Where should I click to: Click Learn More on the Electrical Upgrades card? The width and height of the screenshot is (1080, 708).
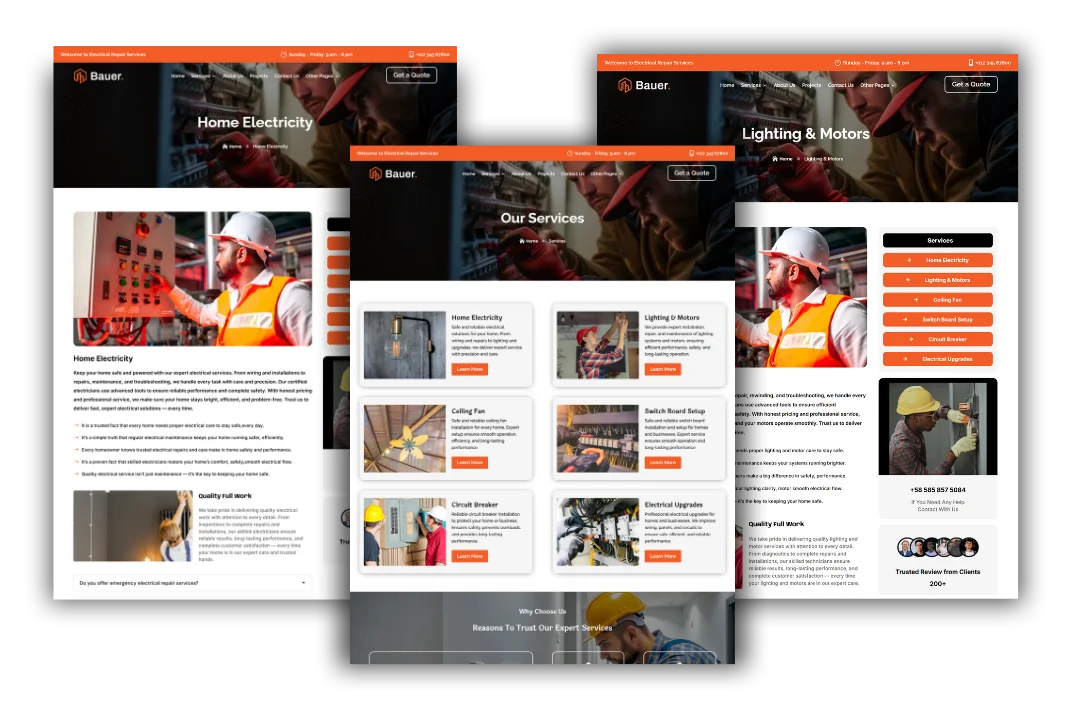click(662, 555)
